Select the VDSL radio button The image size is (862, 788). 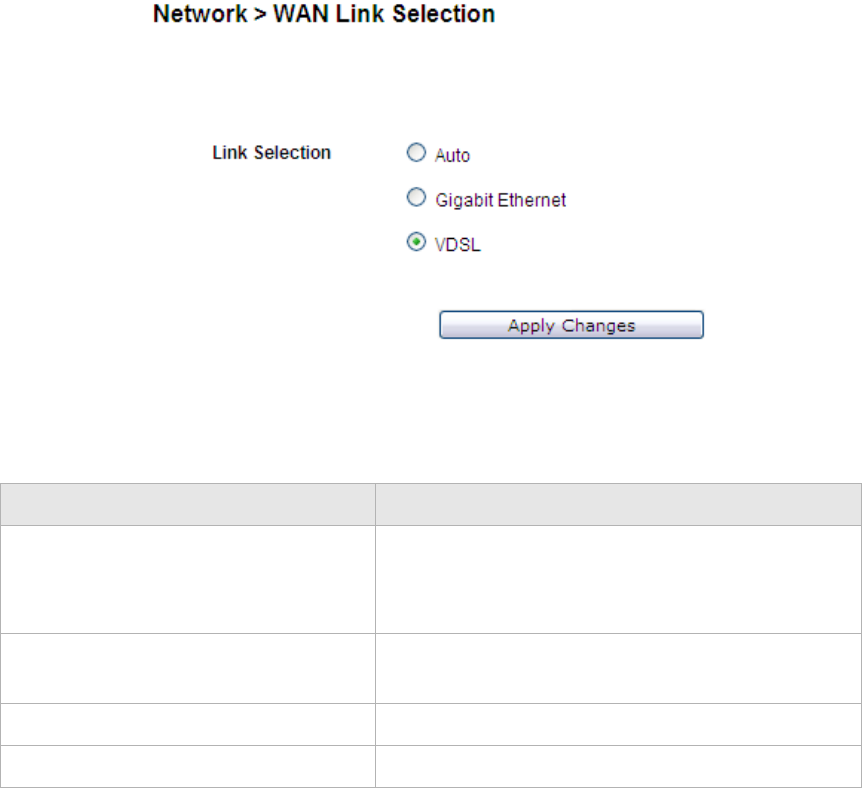point(416,241)
